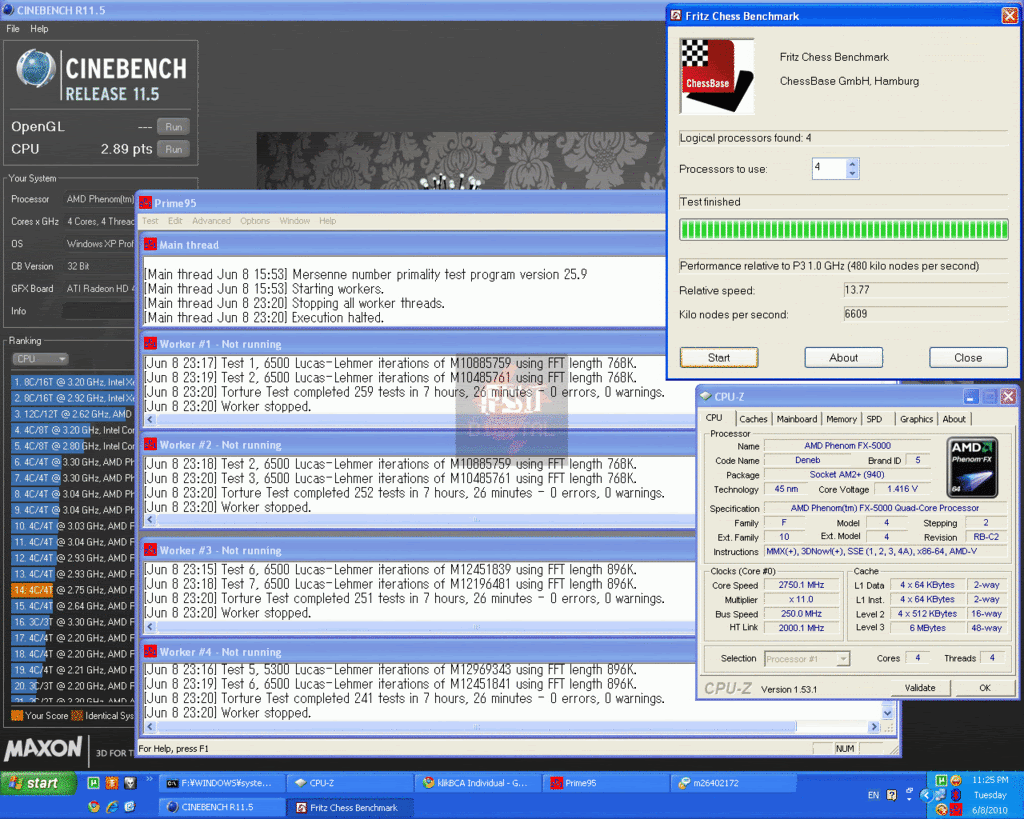Click the ChessBase logo in Fritz window
This screenshot has width=1024, height=819.
tap(717, 76)
